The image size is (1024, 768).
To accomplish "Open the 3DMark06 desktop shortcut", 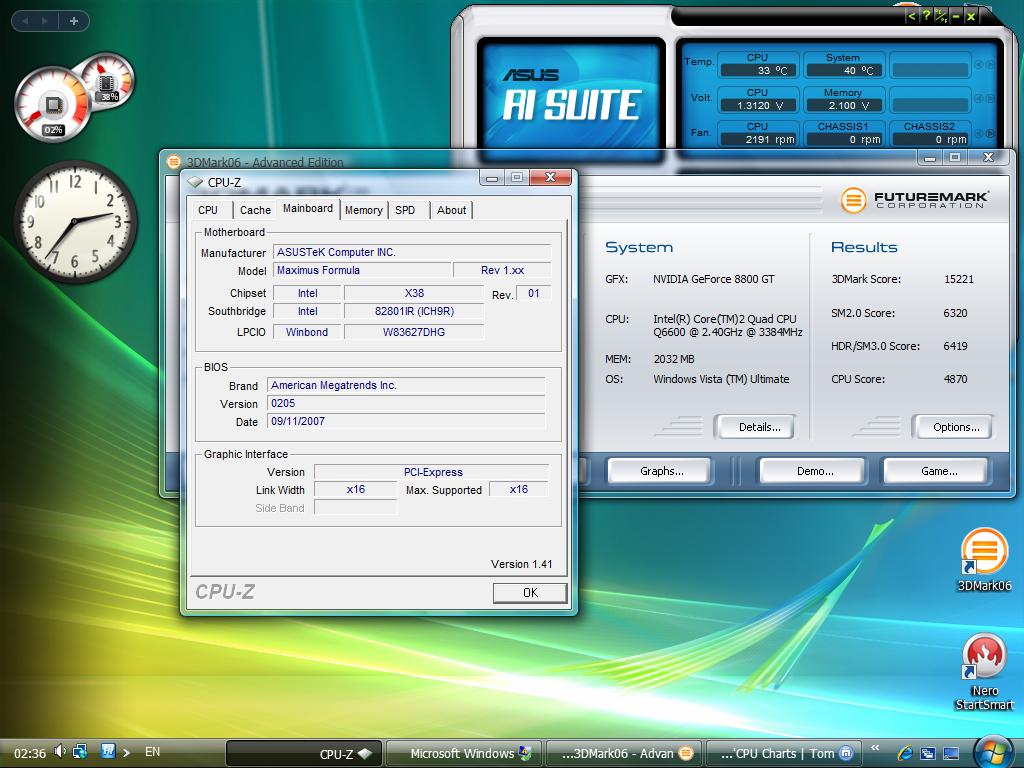I will click(x=984, y=560).
